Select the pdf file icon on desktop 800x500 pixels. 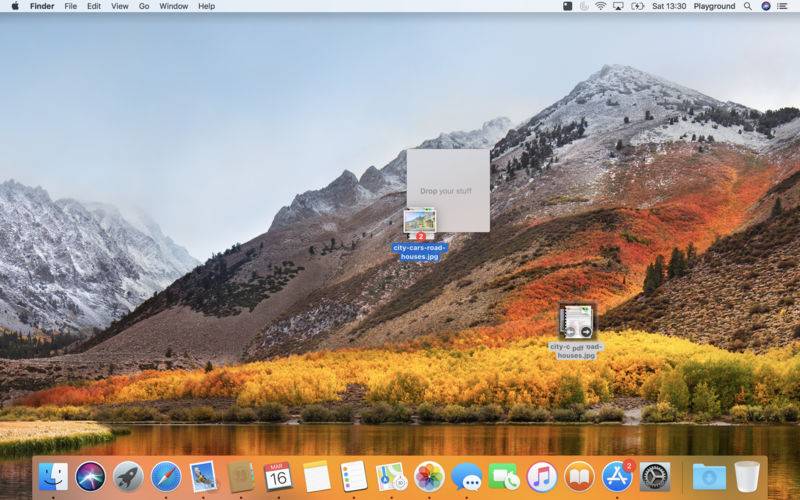point(577,321)
